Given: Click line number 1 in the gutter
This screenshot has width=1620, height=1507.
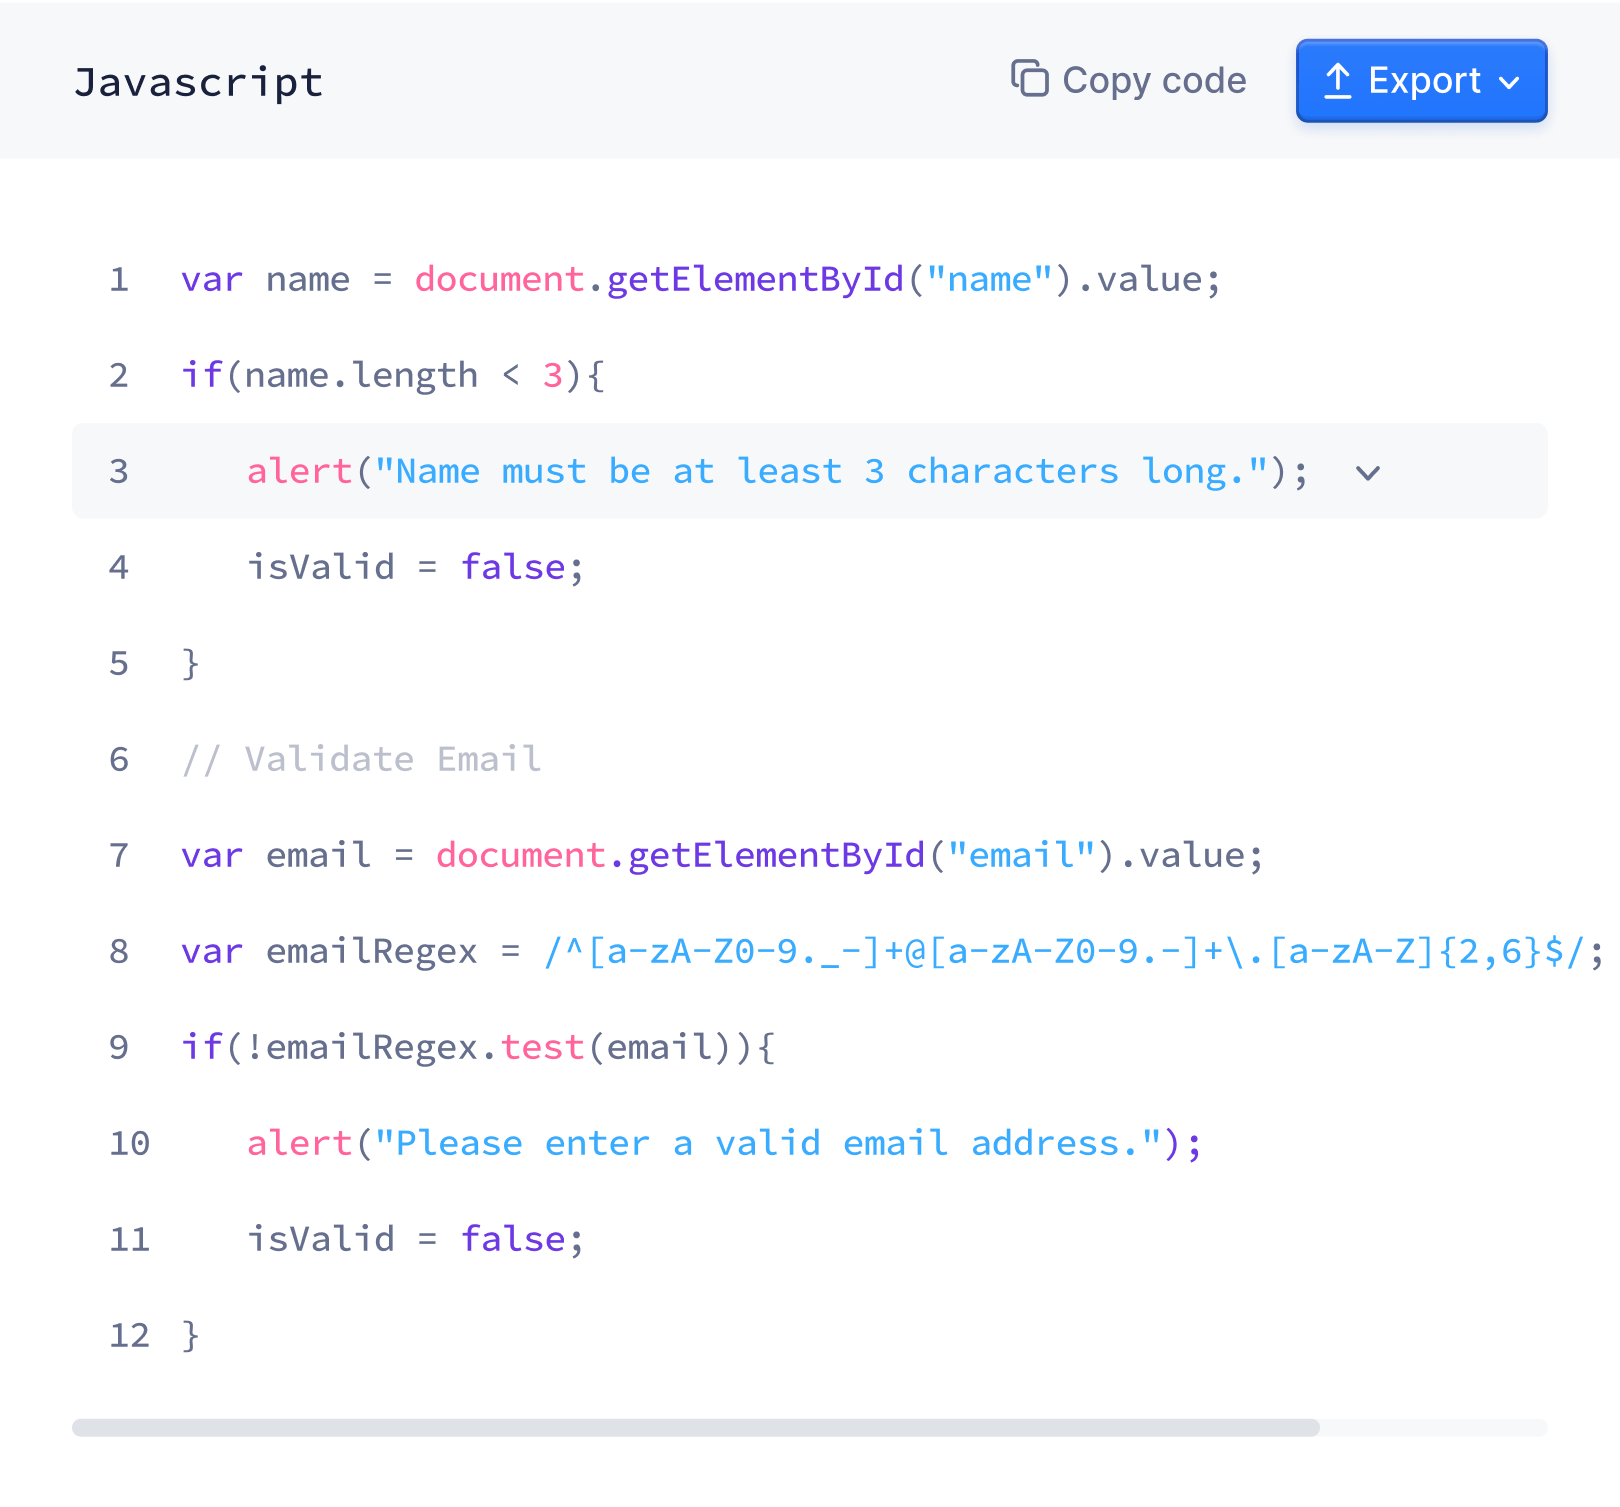Looking at the screenshot, I should [119, 280].
